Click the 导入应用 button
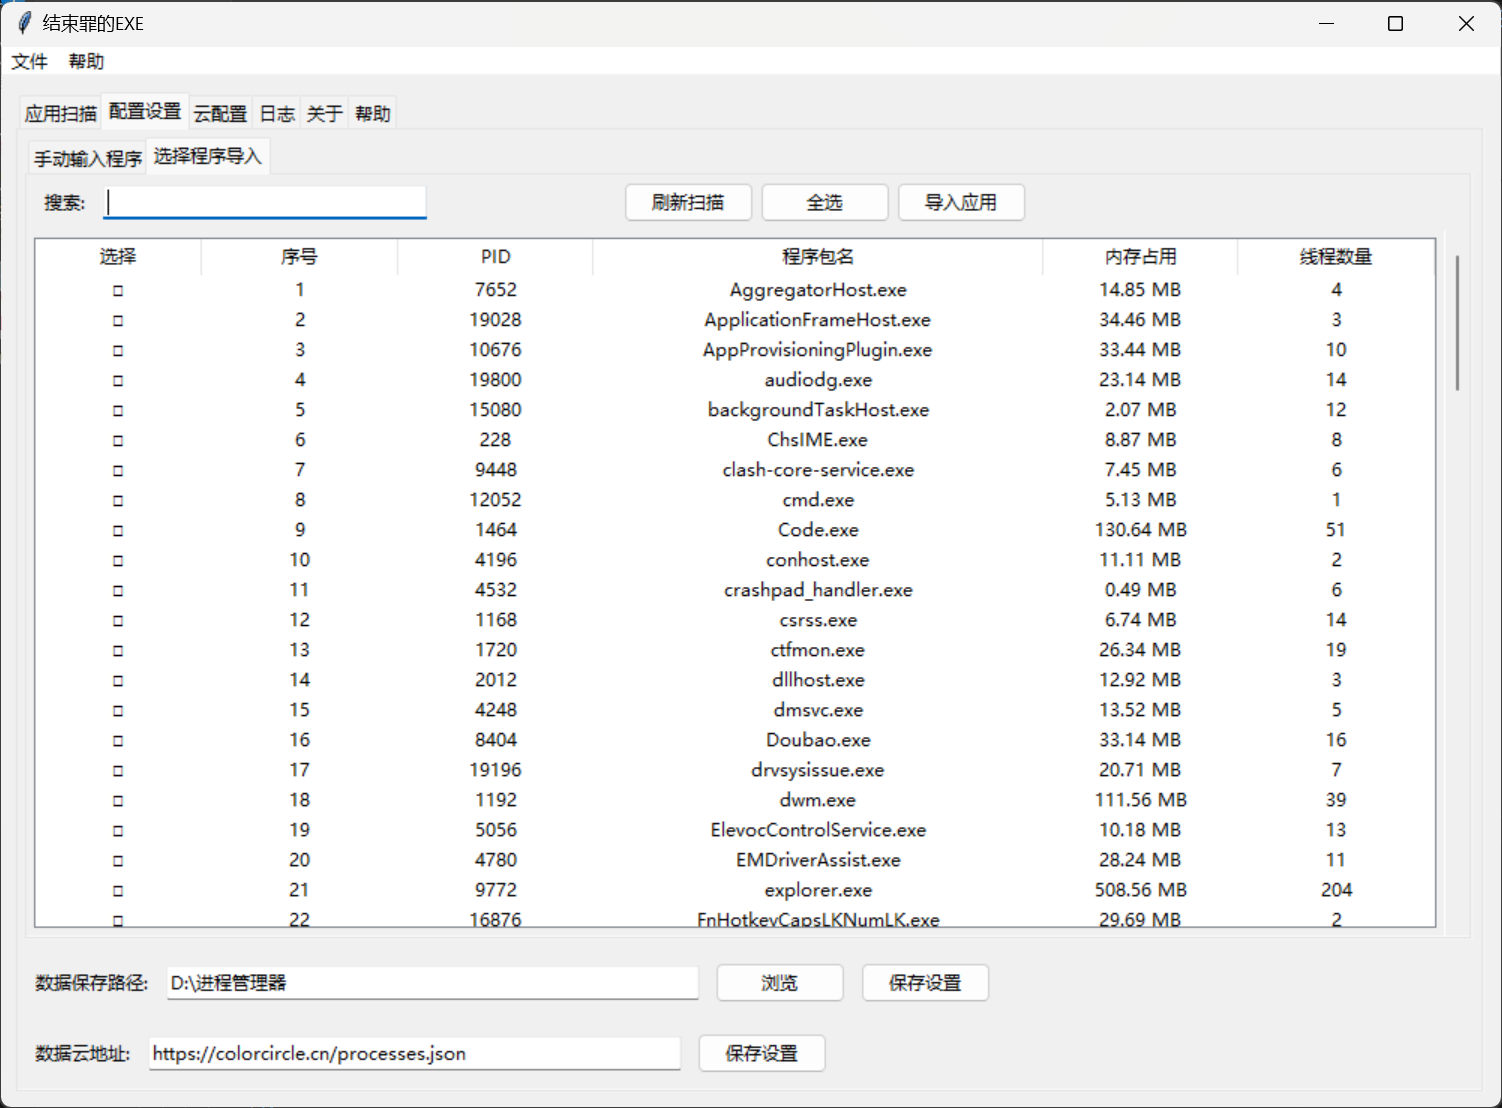Viewport: 1502px width, 1108px height. (960, 203)
